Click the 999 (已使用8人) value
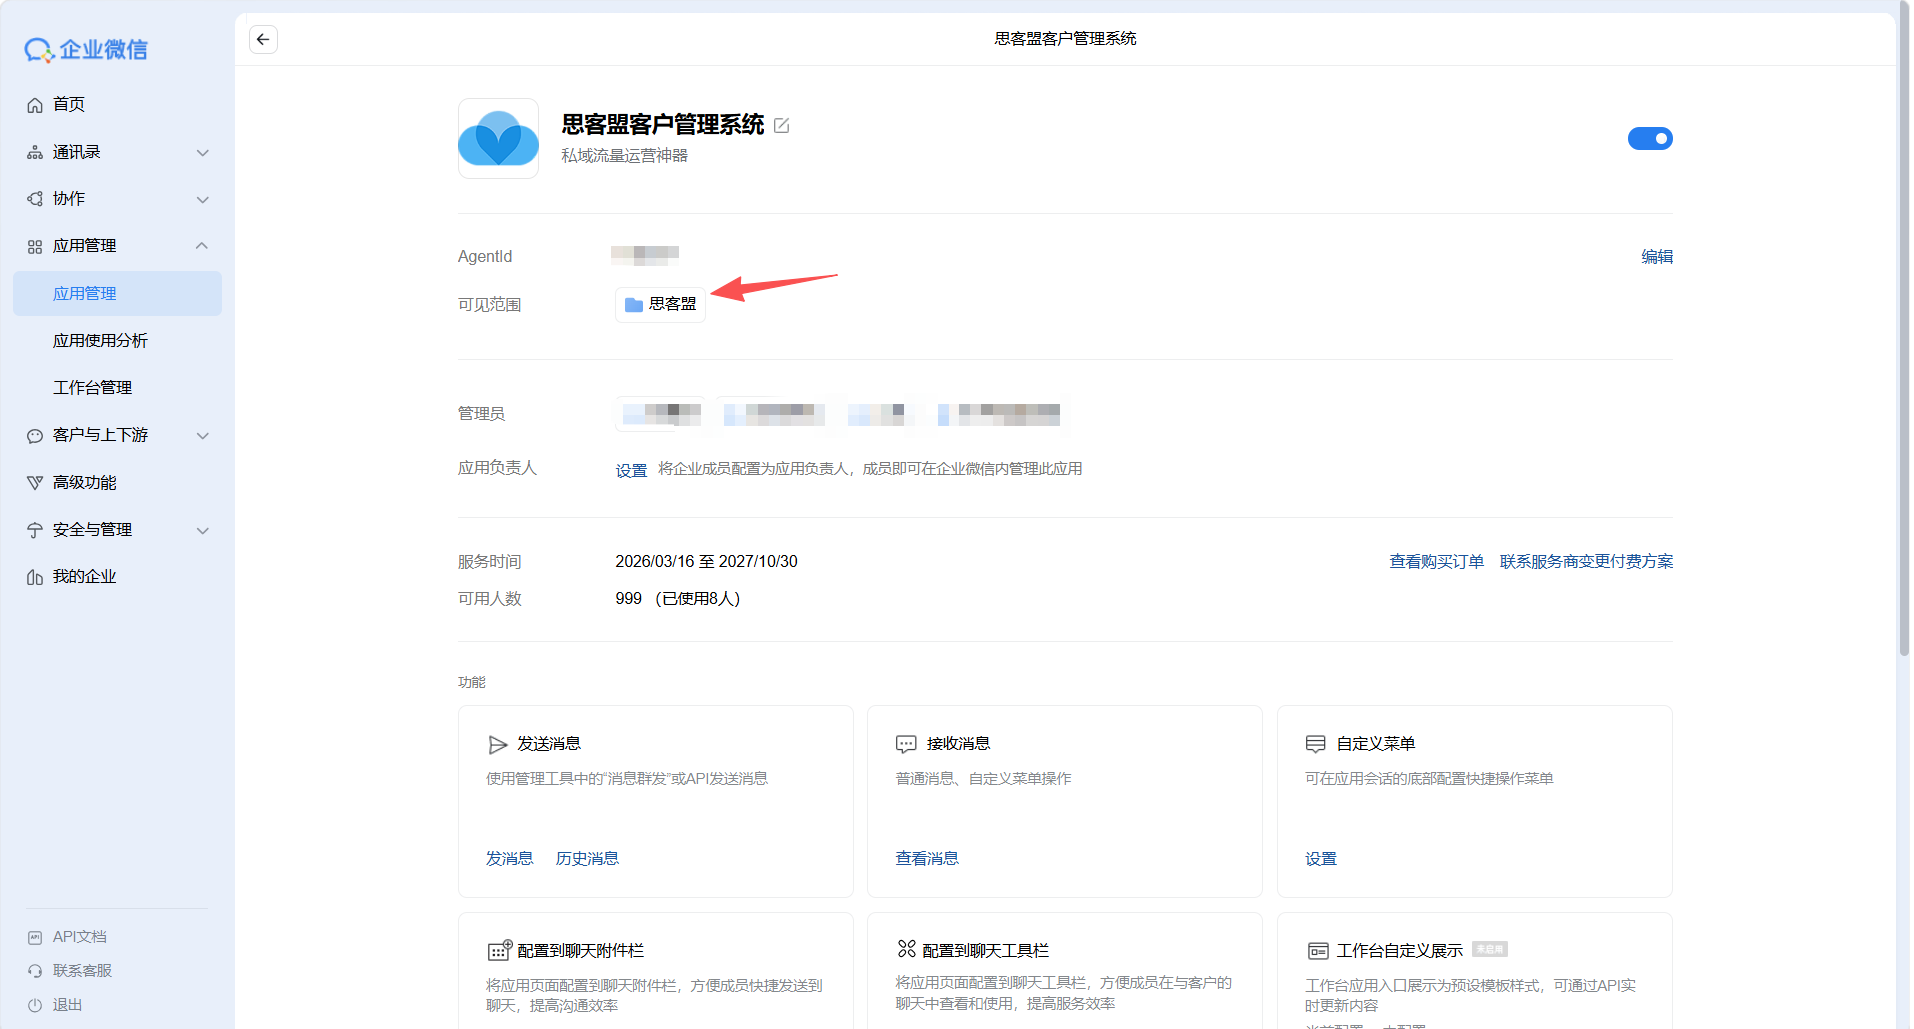The width and height of the screenshot is (1914, 1029). pos(678,599)
